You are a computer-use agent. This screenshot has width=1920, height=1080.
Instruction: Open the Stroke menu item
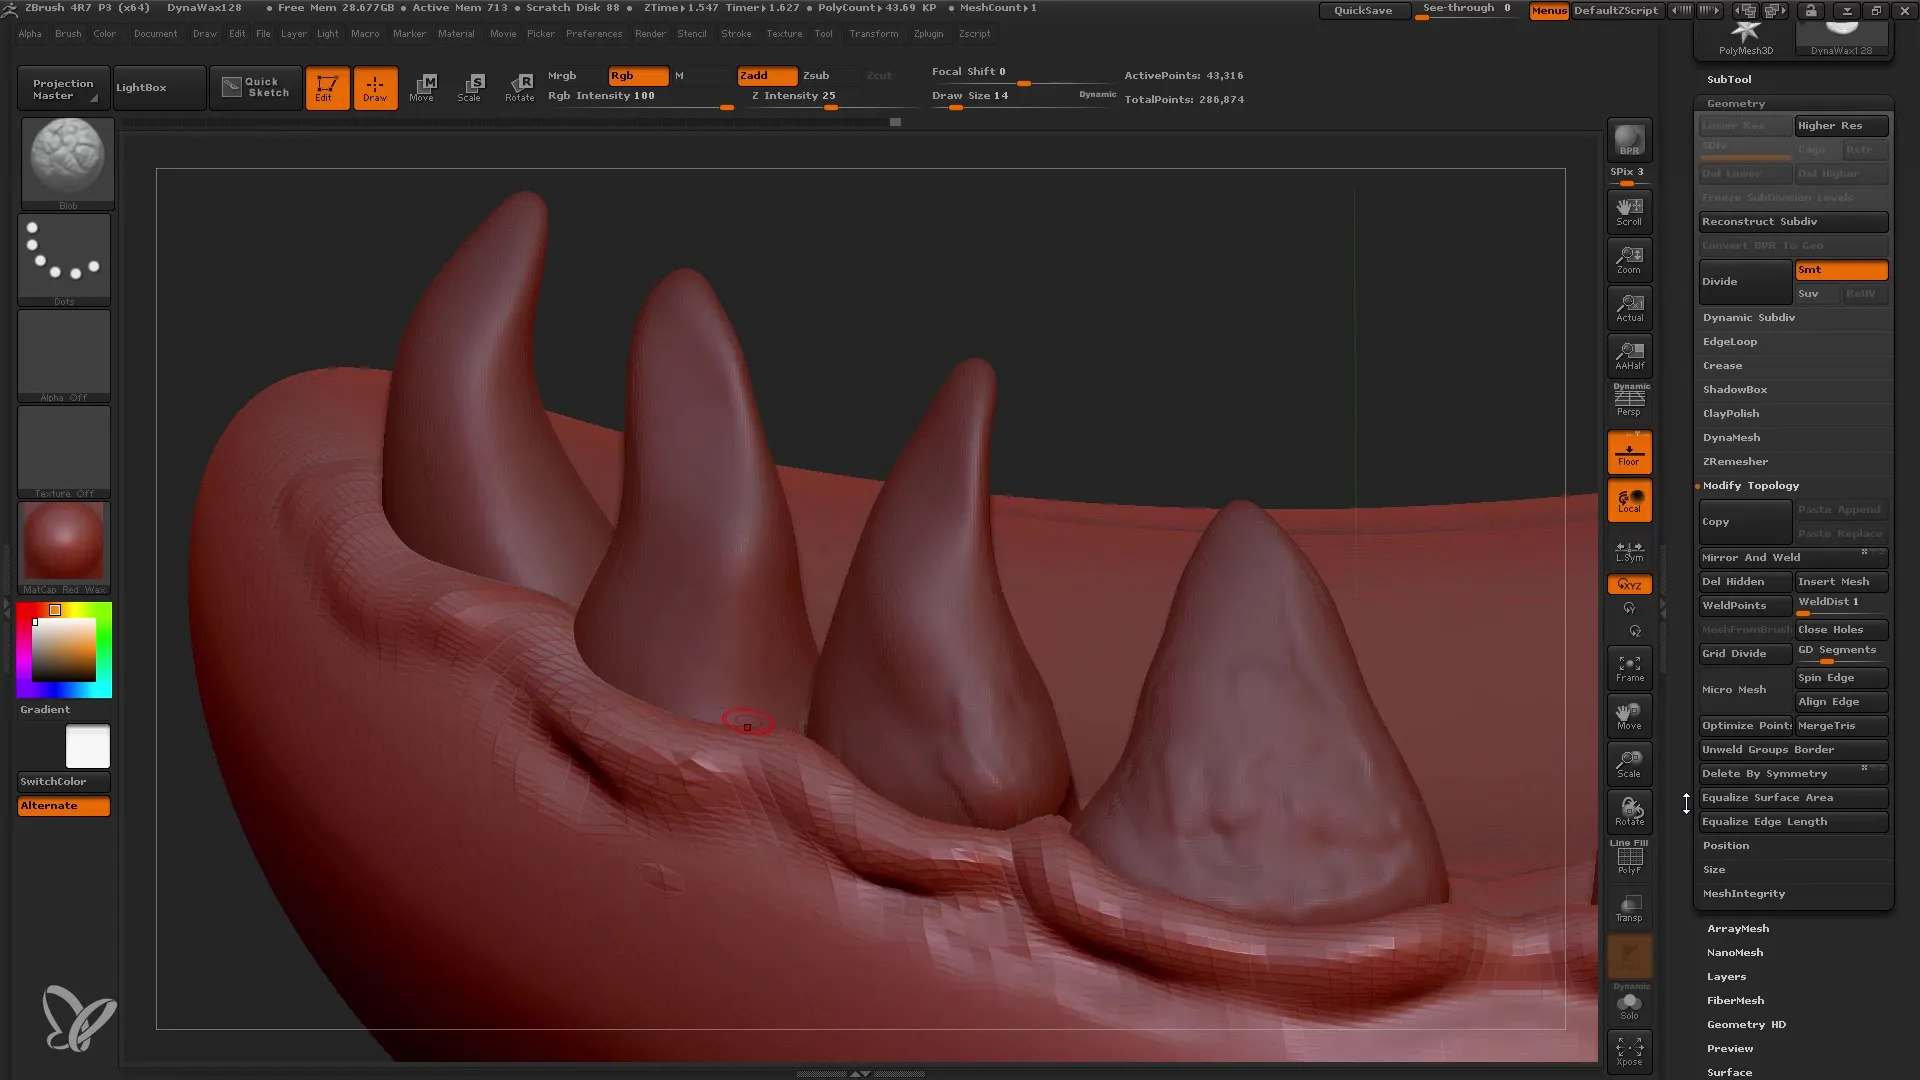click(736, 33)
